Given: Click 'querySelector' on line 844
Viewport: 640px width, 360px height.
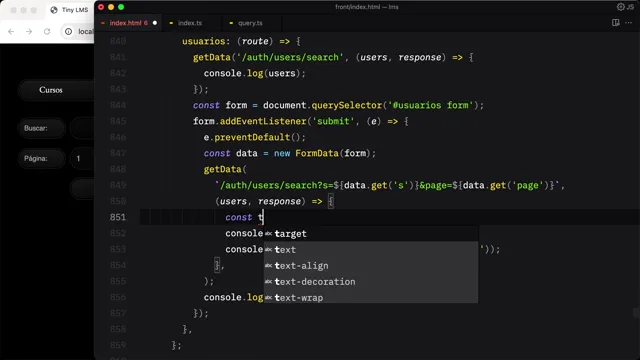Looking at the screenshot, I should tap(347, 105).
